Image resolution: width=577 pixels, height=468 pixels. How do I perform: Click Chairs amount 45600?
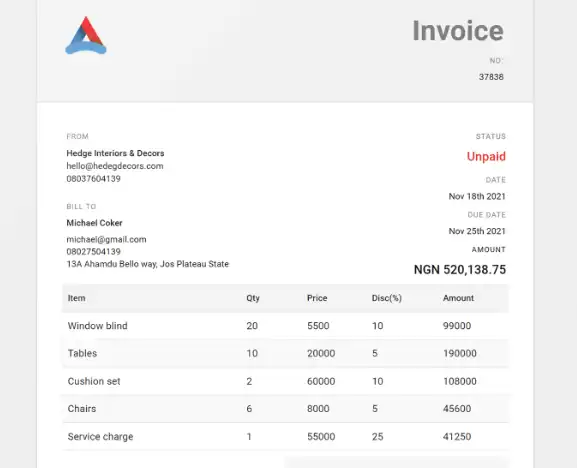457,409
